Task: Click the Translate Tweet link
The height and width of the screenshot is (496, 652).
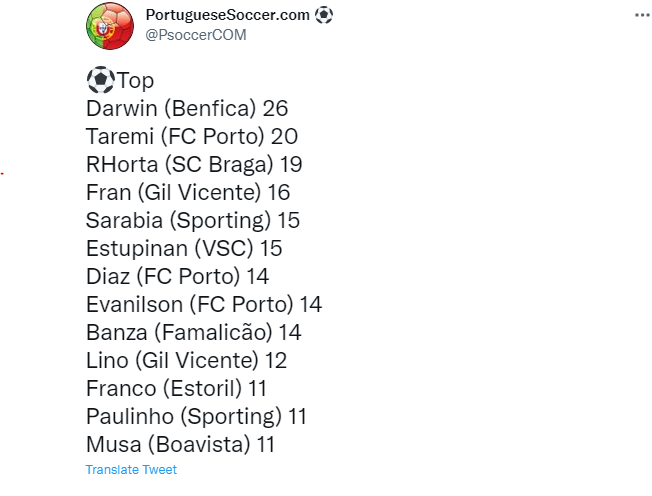Action: [x=131, y=470]
